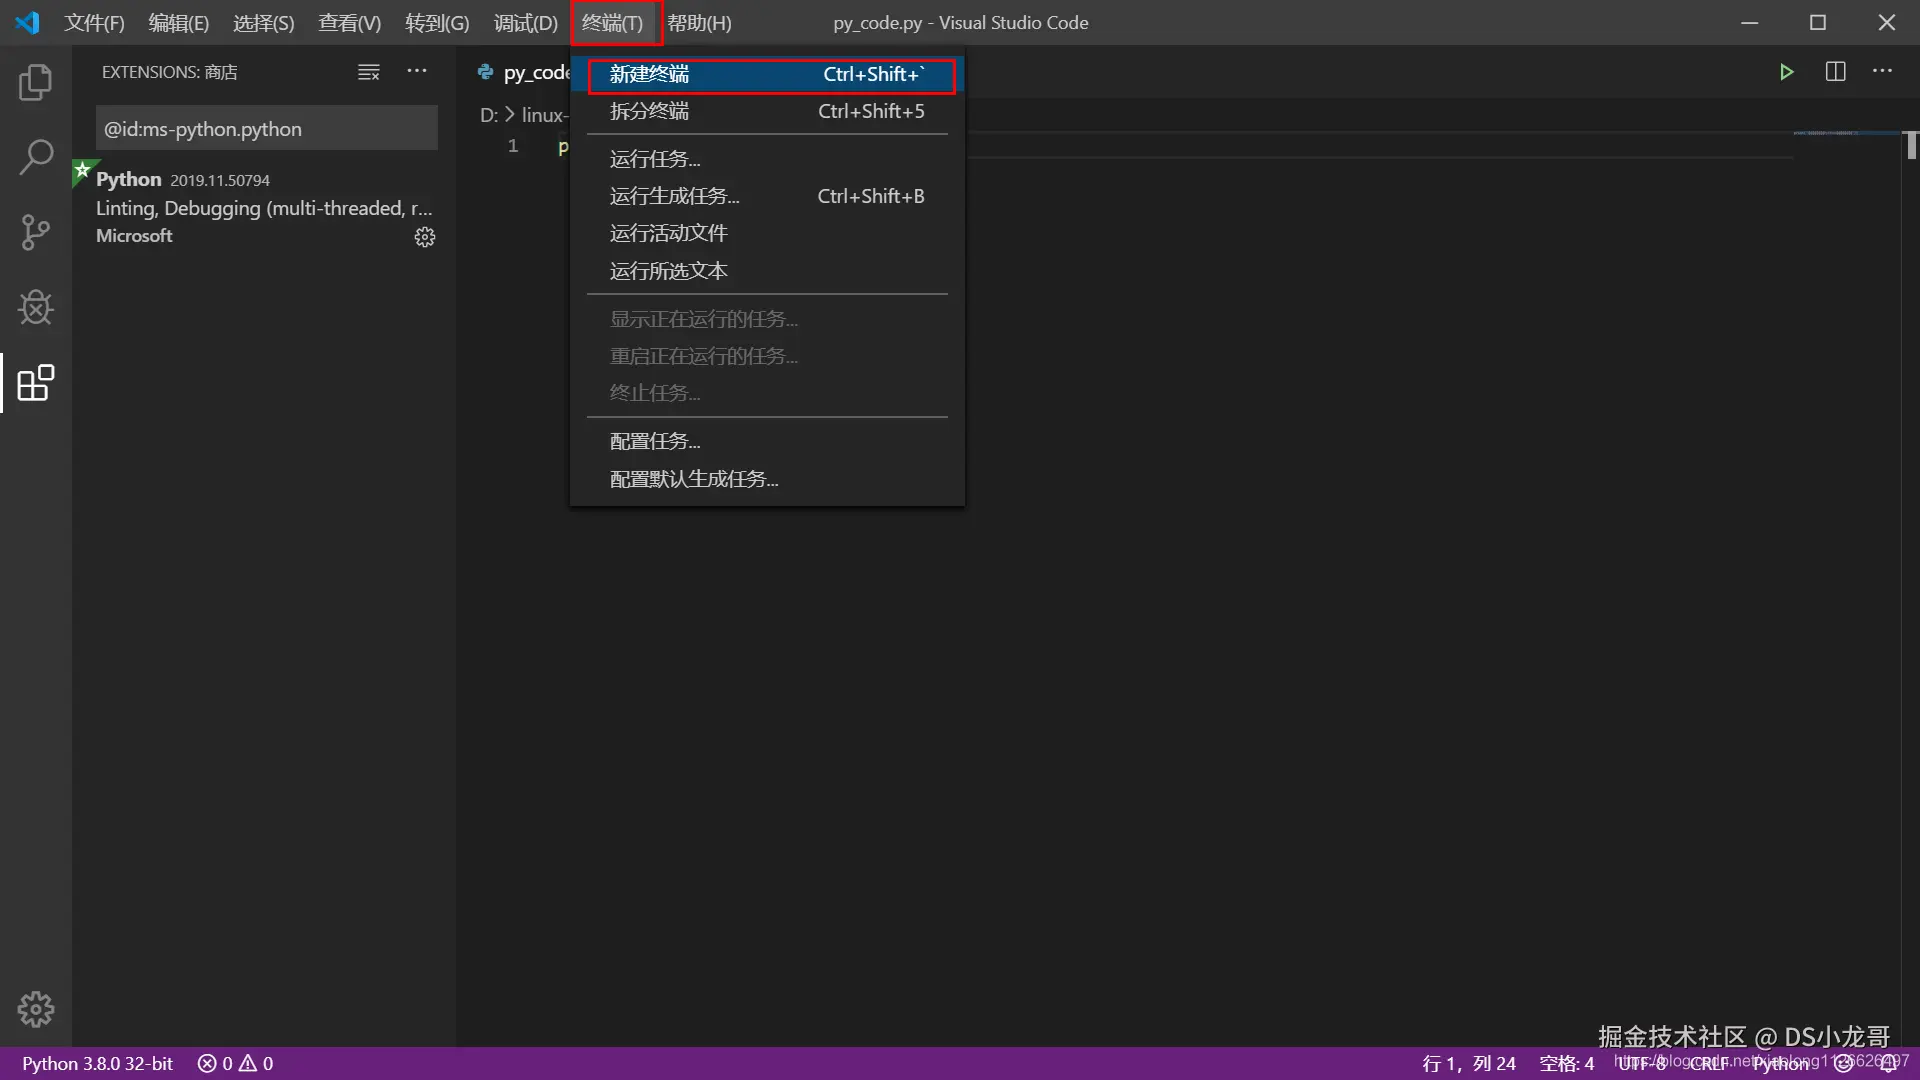Run Python file with green play icon
Image resolution: width=1920 pixels, height=1080 pixels.
click(x=1786, y=72)
